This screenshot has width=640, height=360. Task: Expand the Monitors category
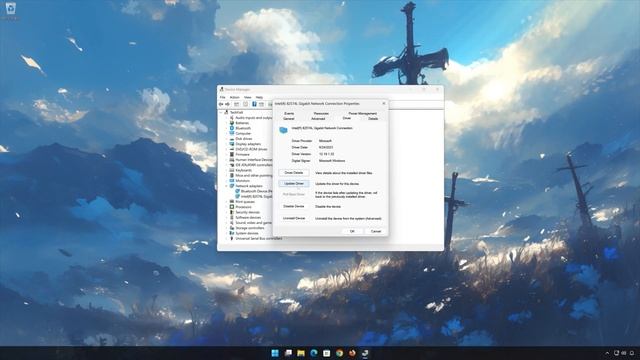227,181
